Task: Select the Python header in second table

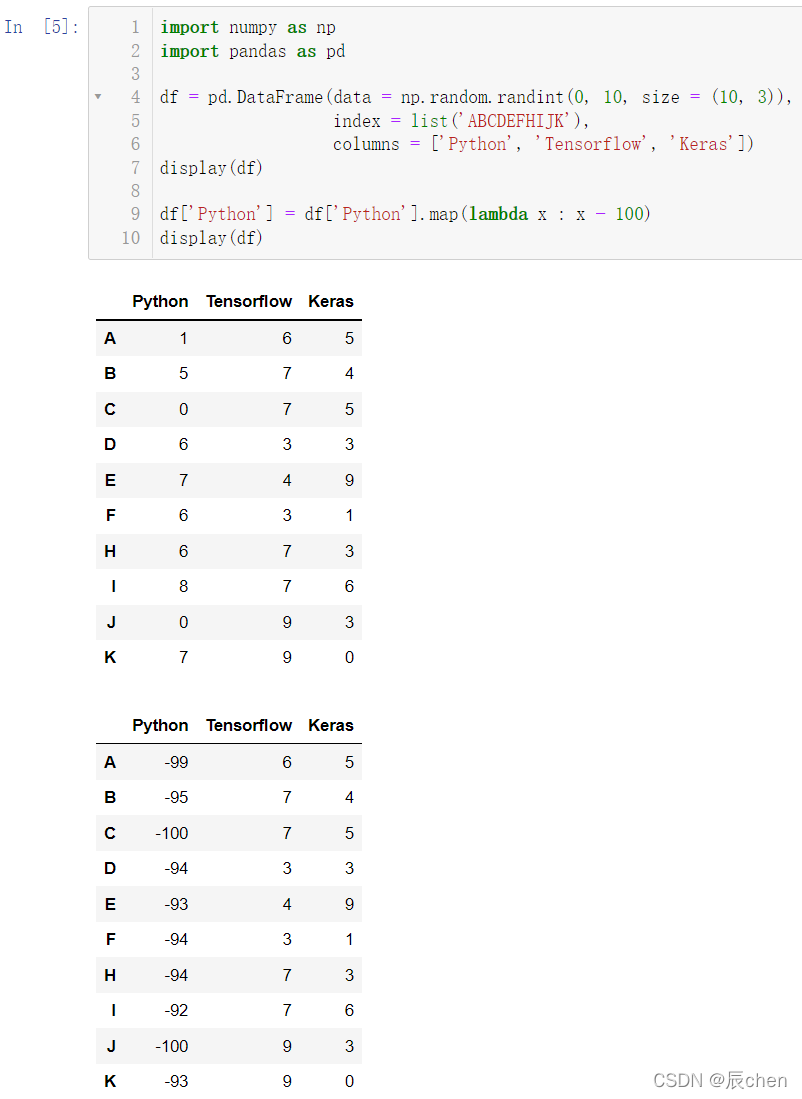Action: pyautogui.click(x=161, y=725)
